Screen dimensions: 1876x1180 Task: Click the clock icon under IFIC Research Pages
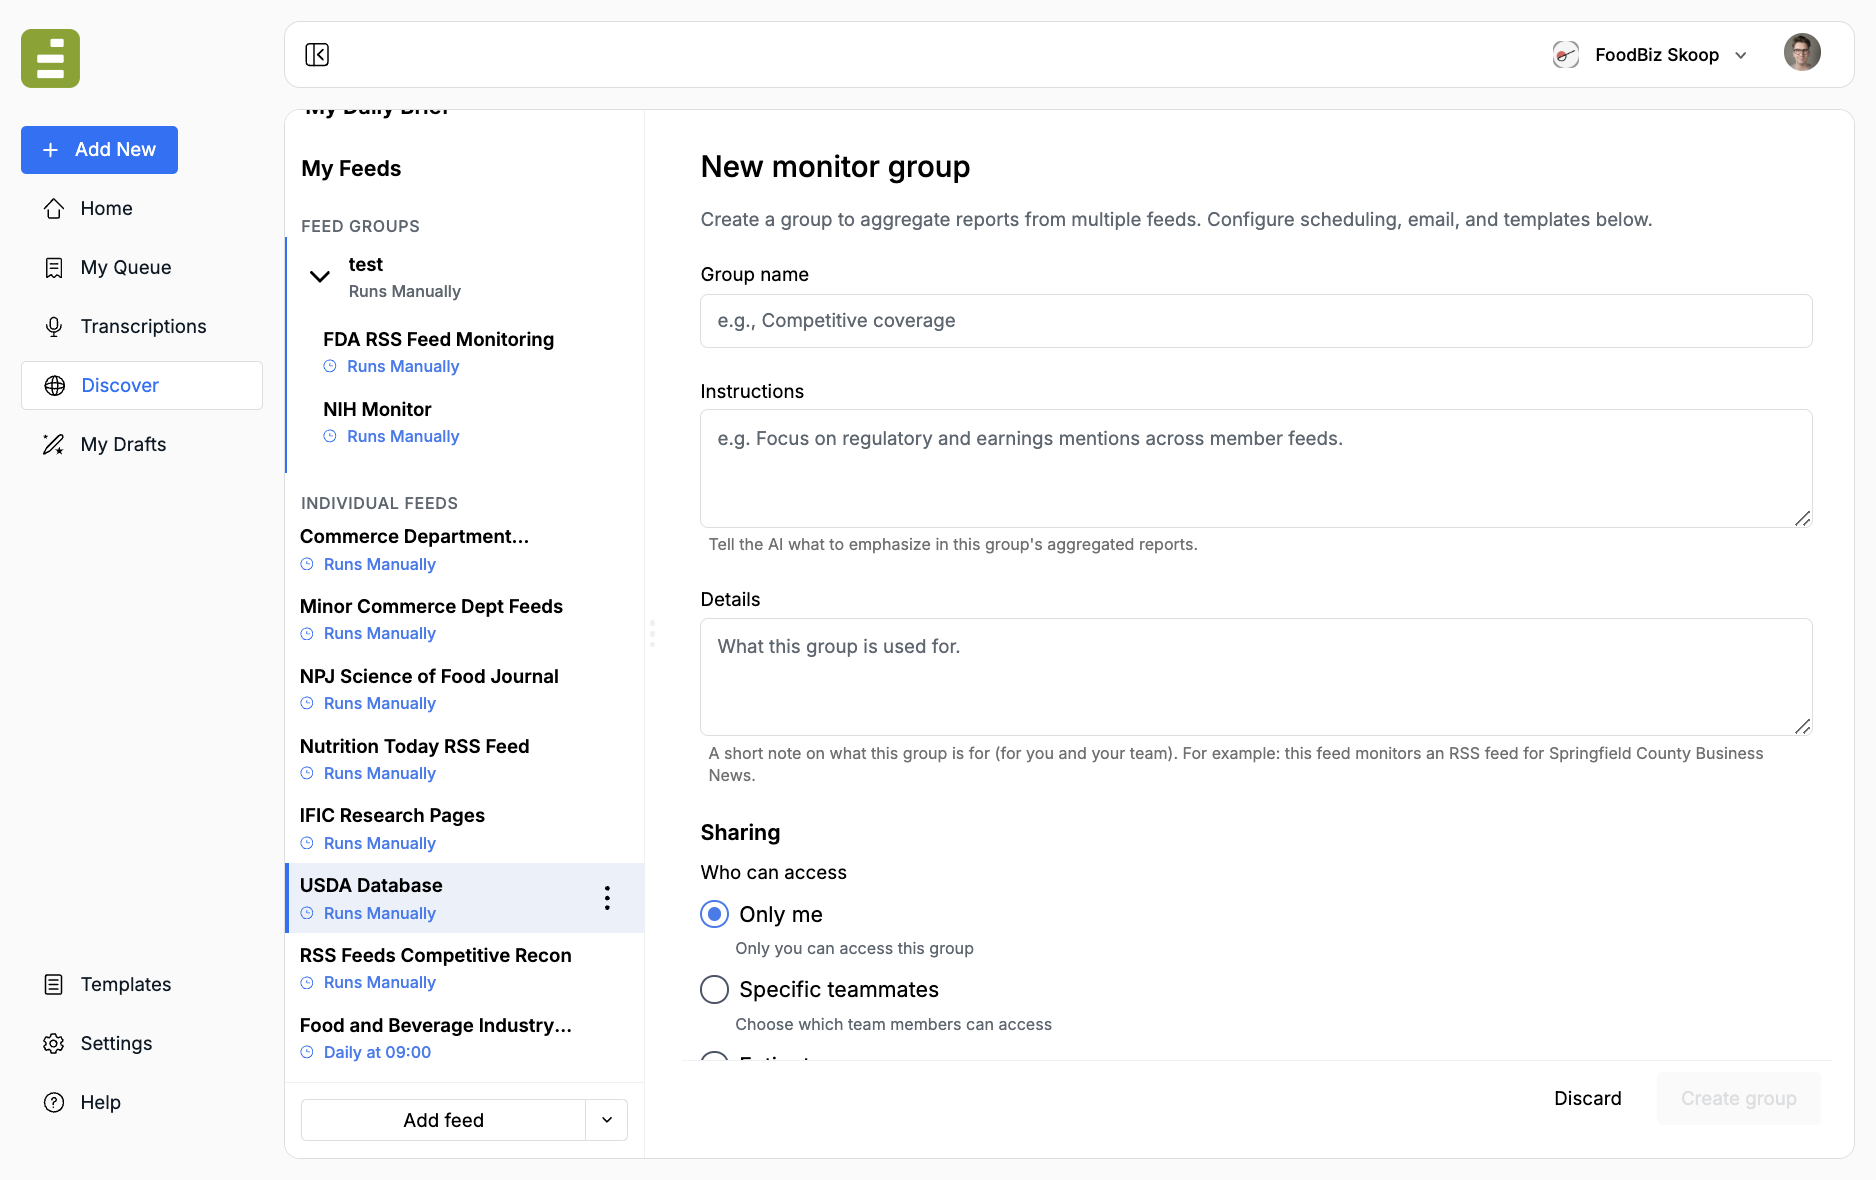pos(307,843)
